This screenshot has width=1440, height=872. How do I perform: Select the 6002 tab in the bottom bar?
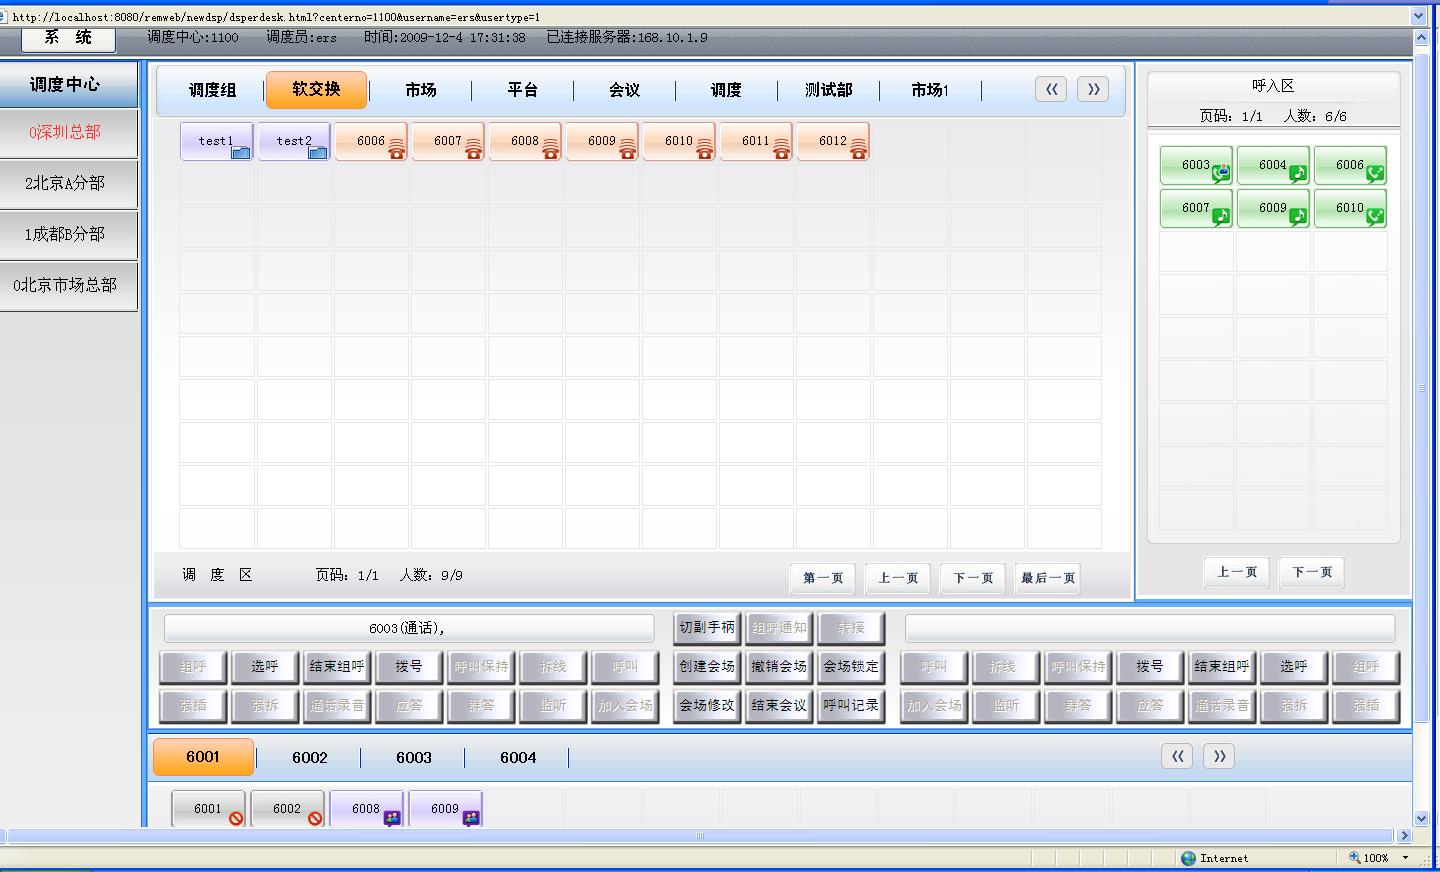click(x=310, y=758)
